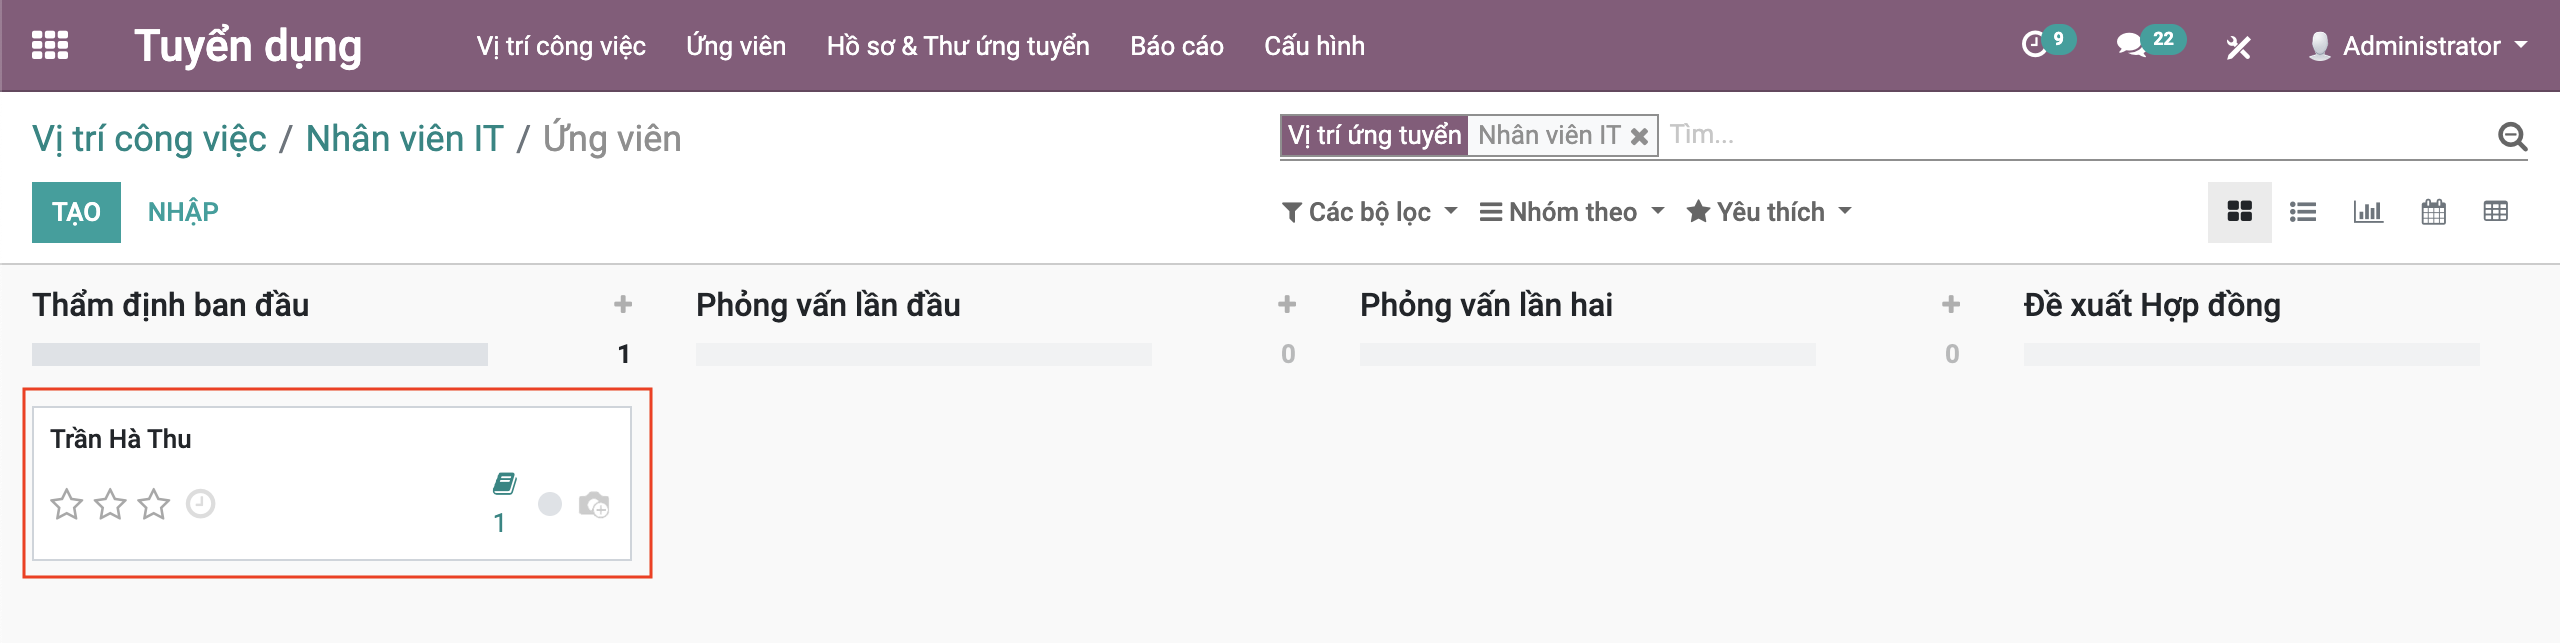The image size is (2560, 643).
Task: Toggle the kanban state circle on the card
Action: pos(550,504)
